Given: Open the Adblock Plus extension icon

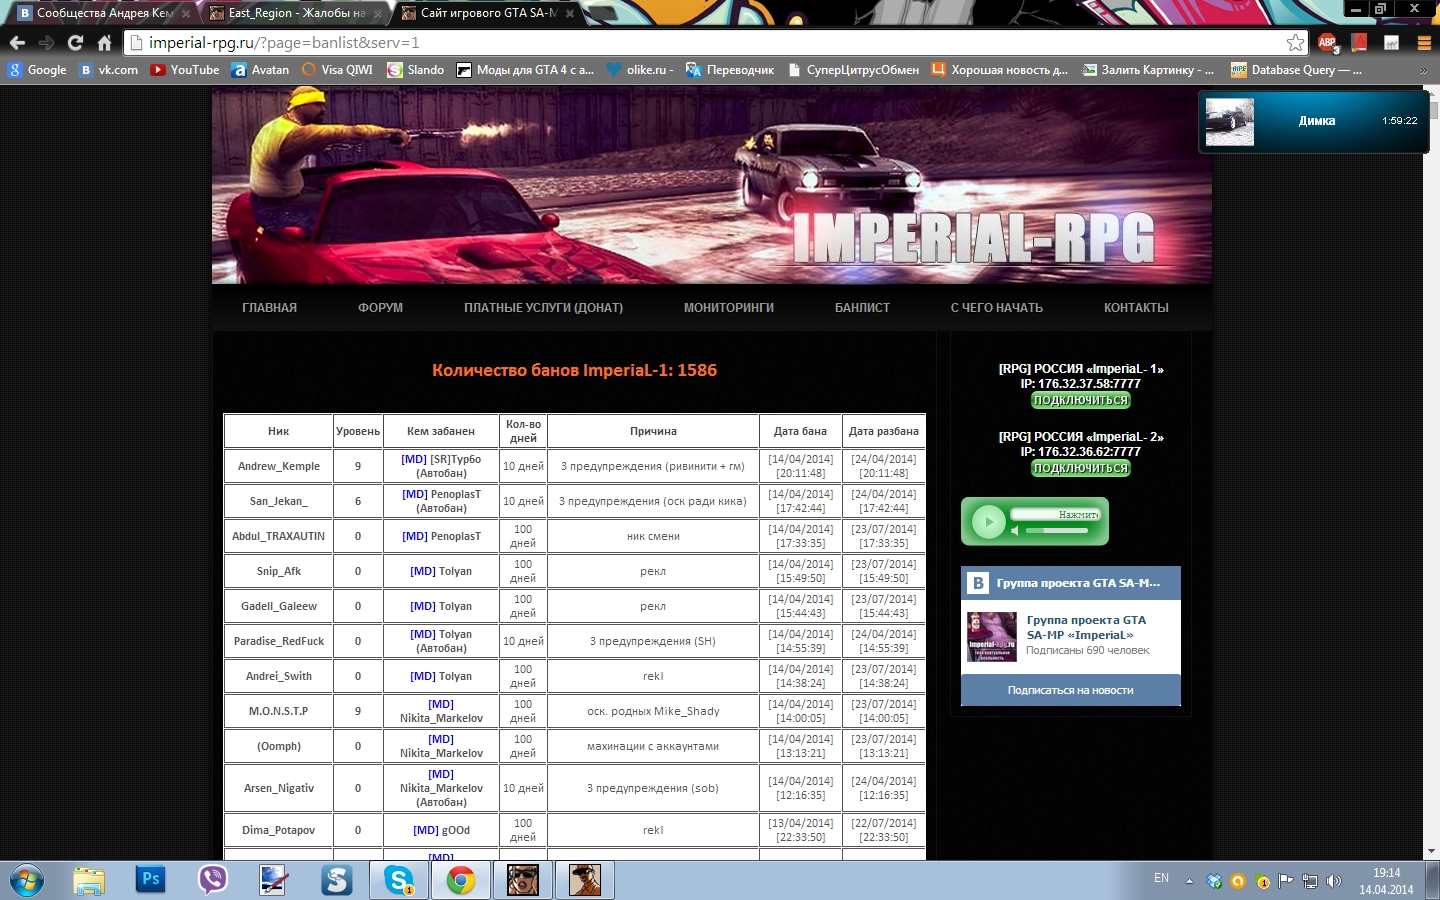Looking at the screenshot, I should (1327, 42).
